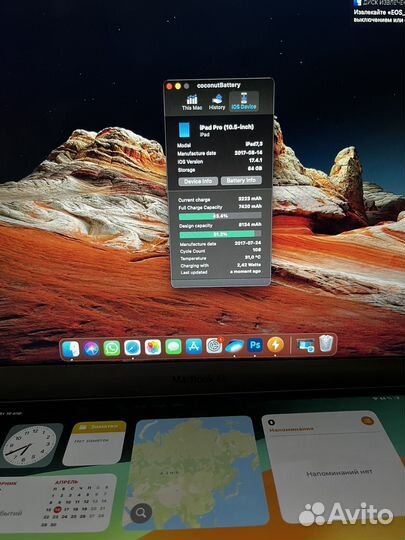Click the current charge percentage bar
This screenshot has width=405, height=540.
pos(220,216)
